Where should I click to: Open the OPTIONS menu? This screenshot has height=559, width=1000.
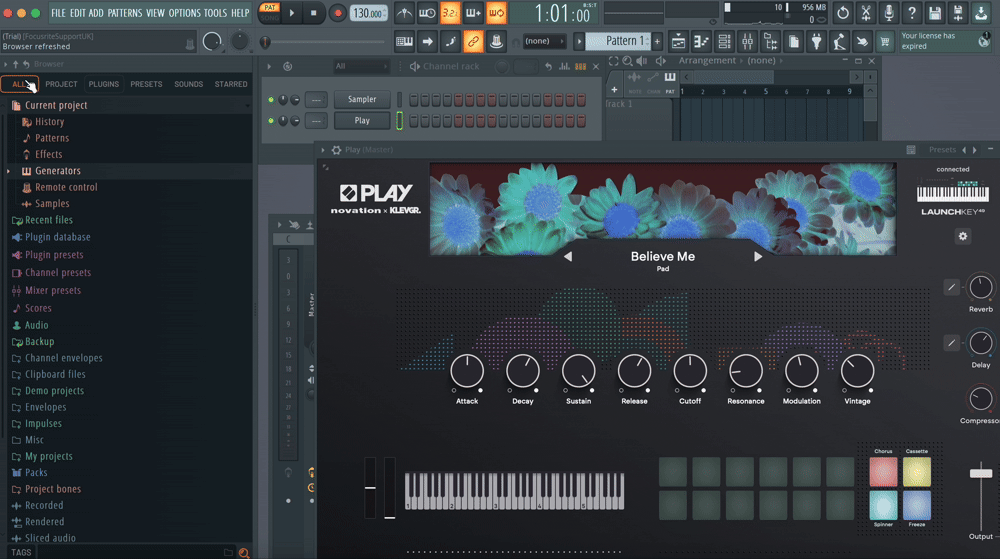[x=184, y=13]
